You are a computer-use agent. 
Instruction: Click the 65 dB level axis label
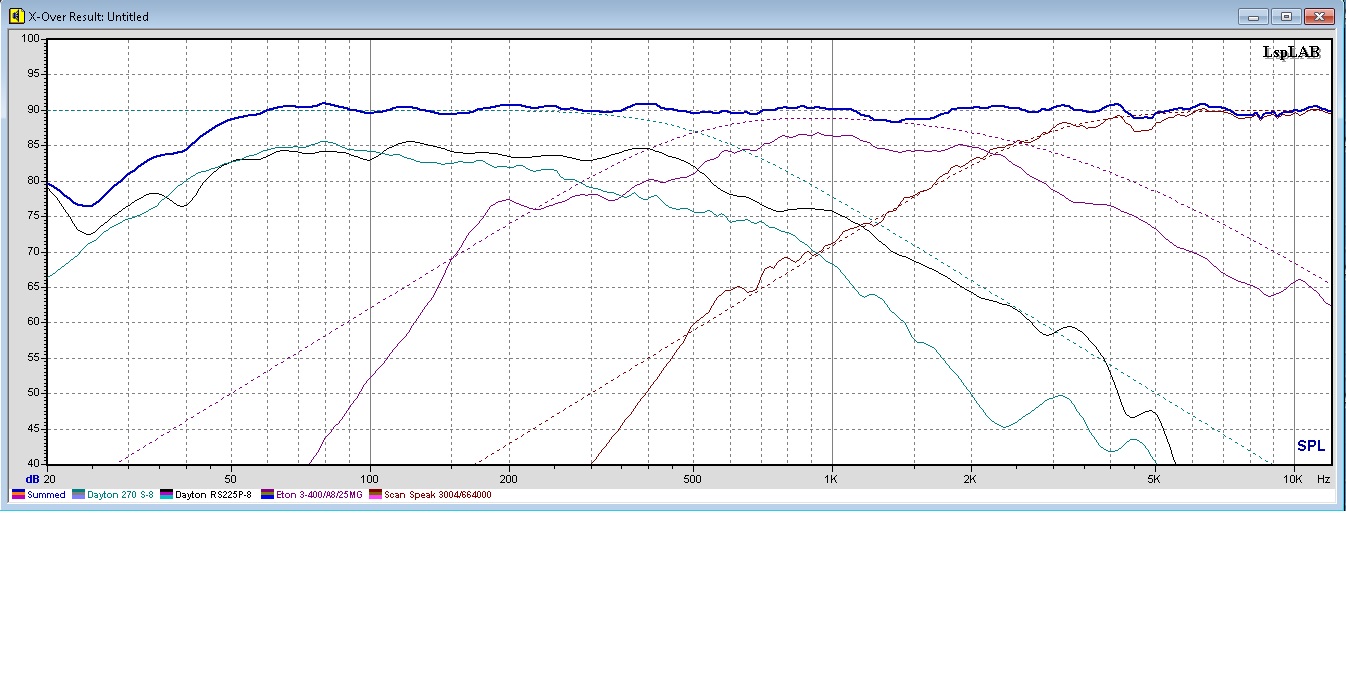coord(32,287)
